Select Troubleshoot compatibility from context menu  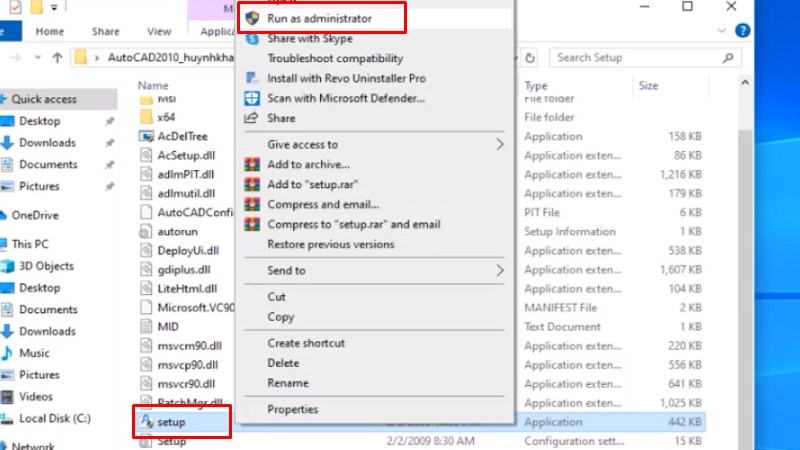pos(335,58)
